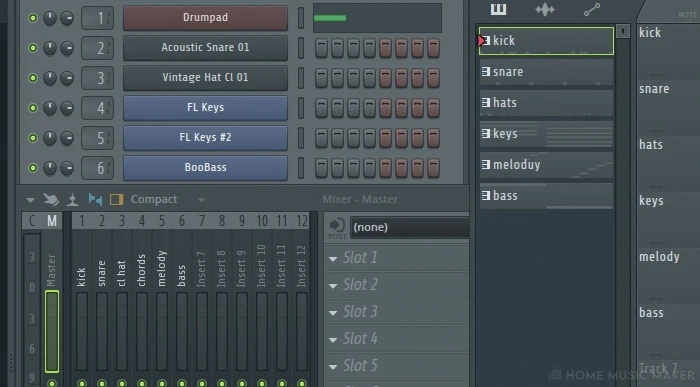Switch to mixer Current track tab C
Image resolution: width=700 pixels, height=387 pixels.
[x=32, y=221]
